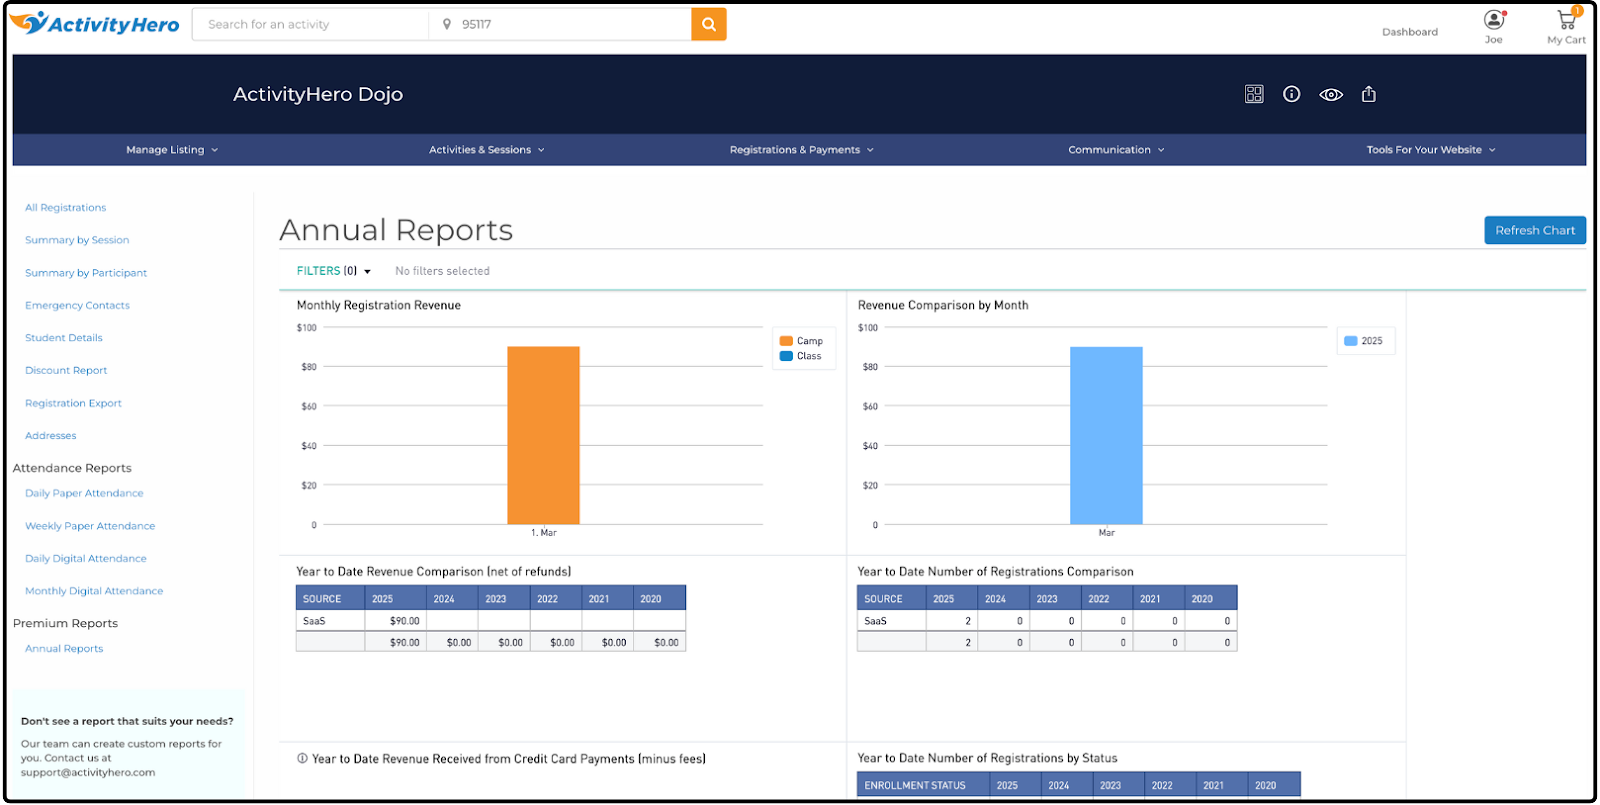Click the grid QR-style icon in Dojo header

tap(1254, 94)
